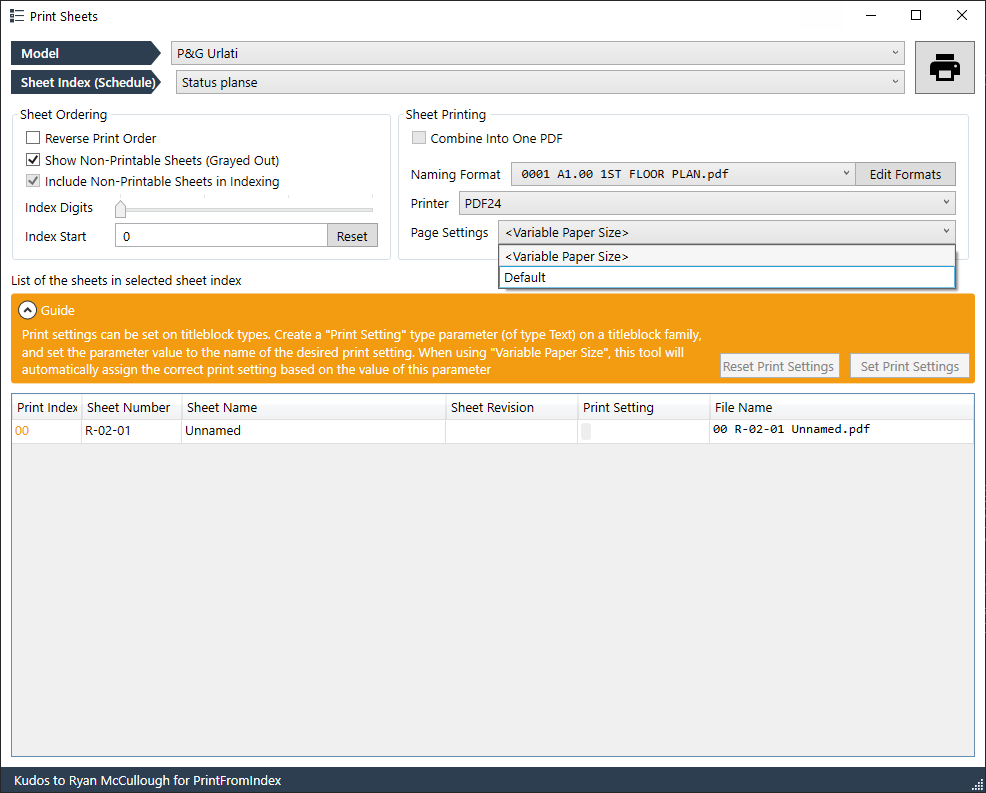986x793 pixels.
Task: Expand the Sheet Index dropdown Status planse
Action: coord(540,83)
